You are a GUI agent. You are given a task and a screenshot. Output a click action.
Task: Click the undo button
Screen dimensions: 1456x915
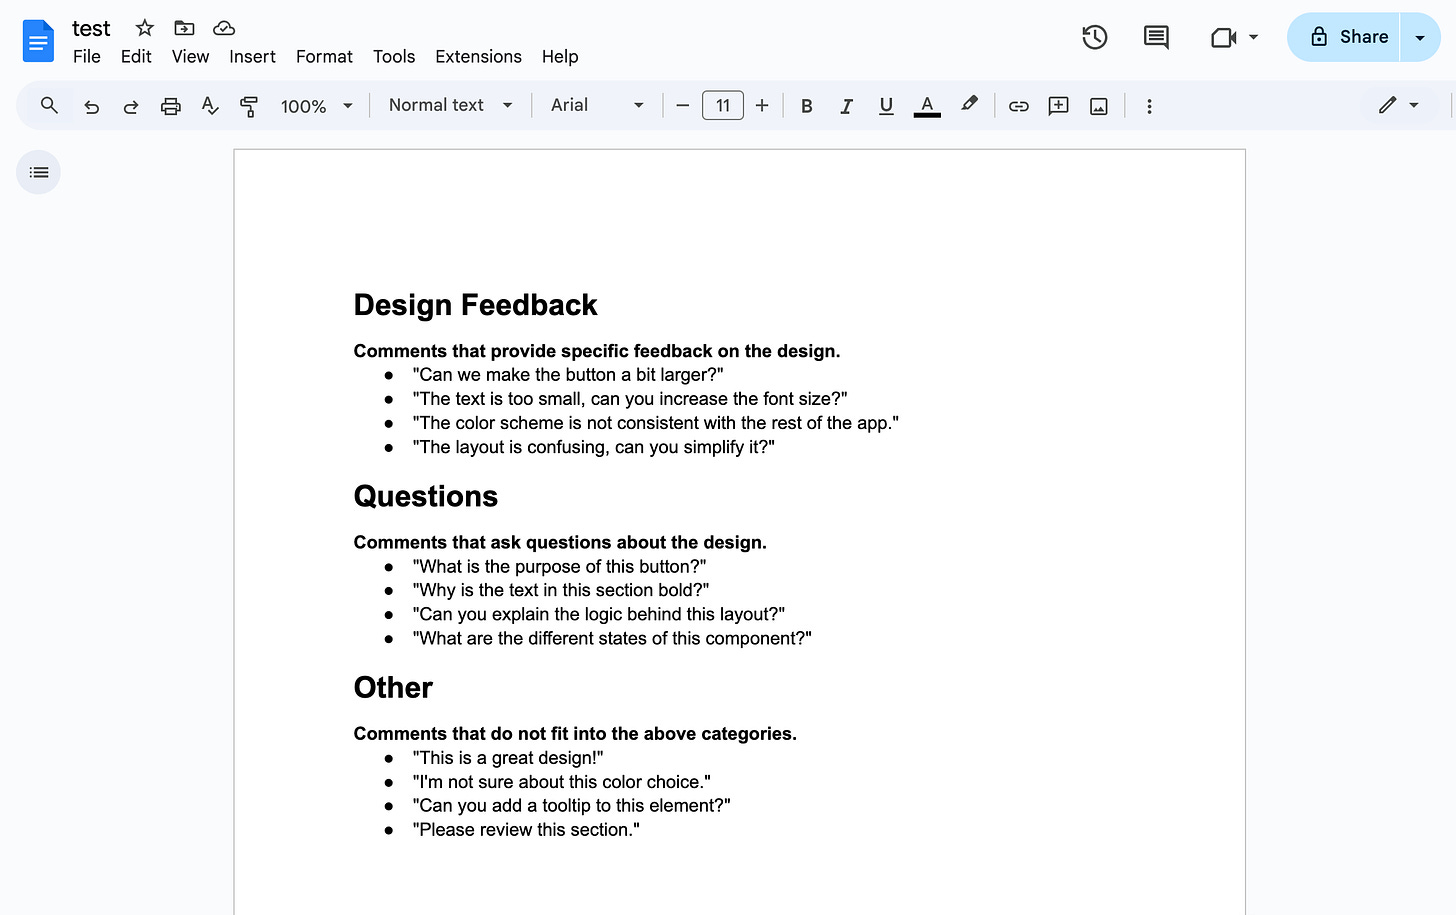91,105
